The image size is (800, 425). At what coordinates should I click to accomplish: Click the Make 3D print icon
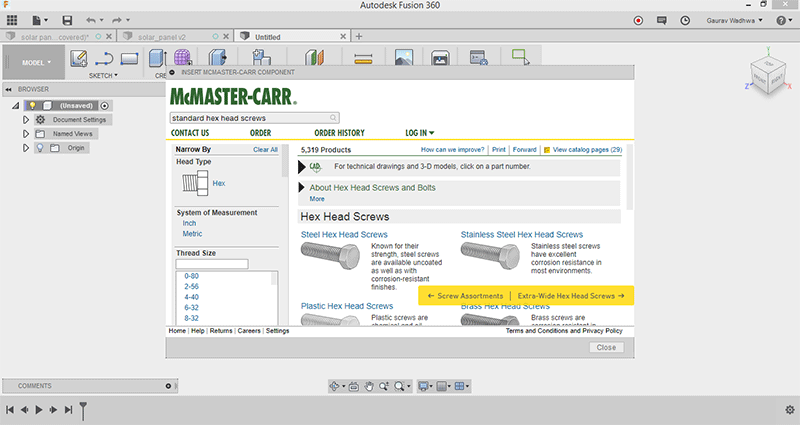(x=440, y=58)
